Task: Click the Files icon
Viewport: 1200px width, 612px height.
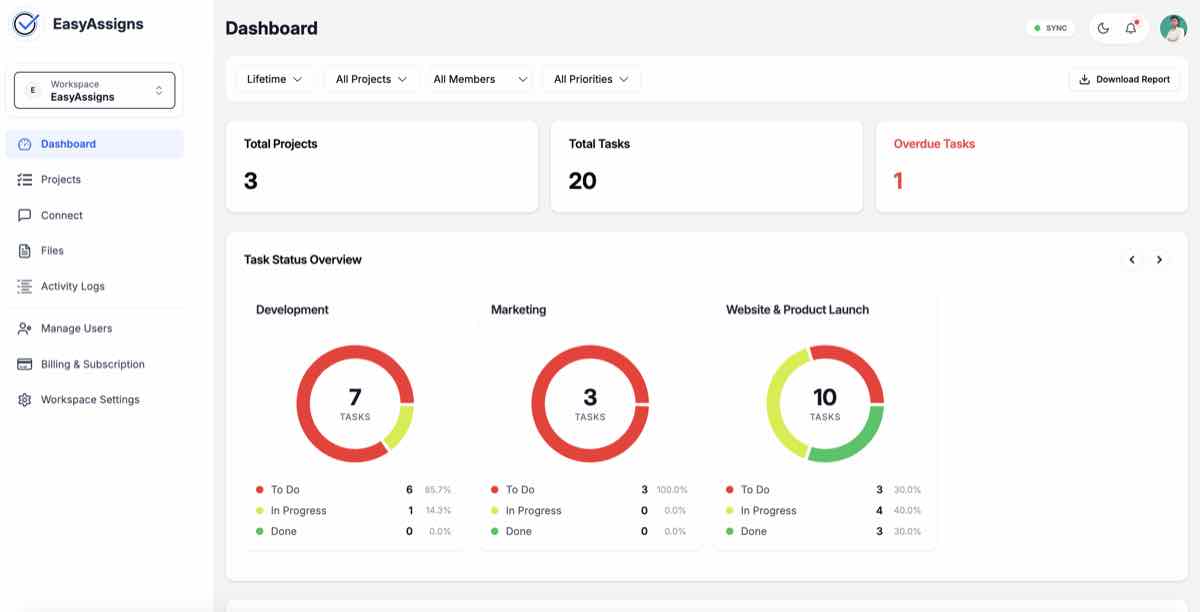Action: click(x=24, y=250)
